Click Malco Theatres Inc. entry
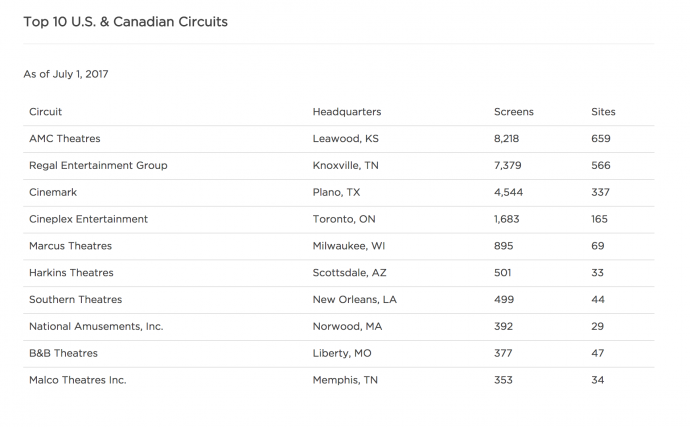690x427 pixels. [x=78, y=380]
